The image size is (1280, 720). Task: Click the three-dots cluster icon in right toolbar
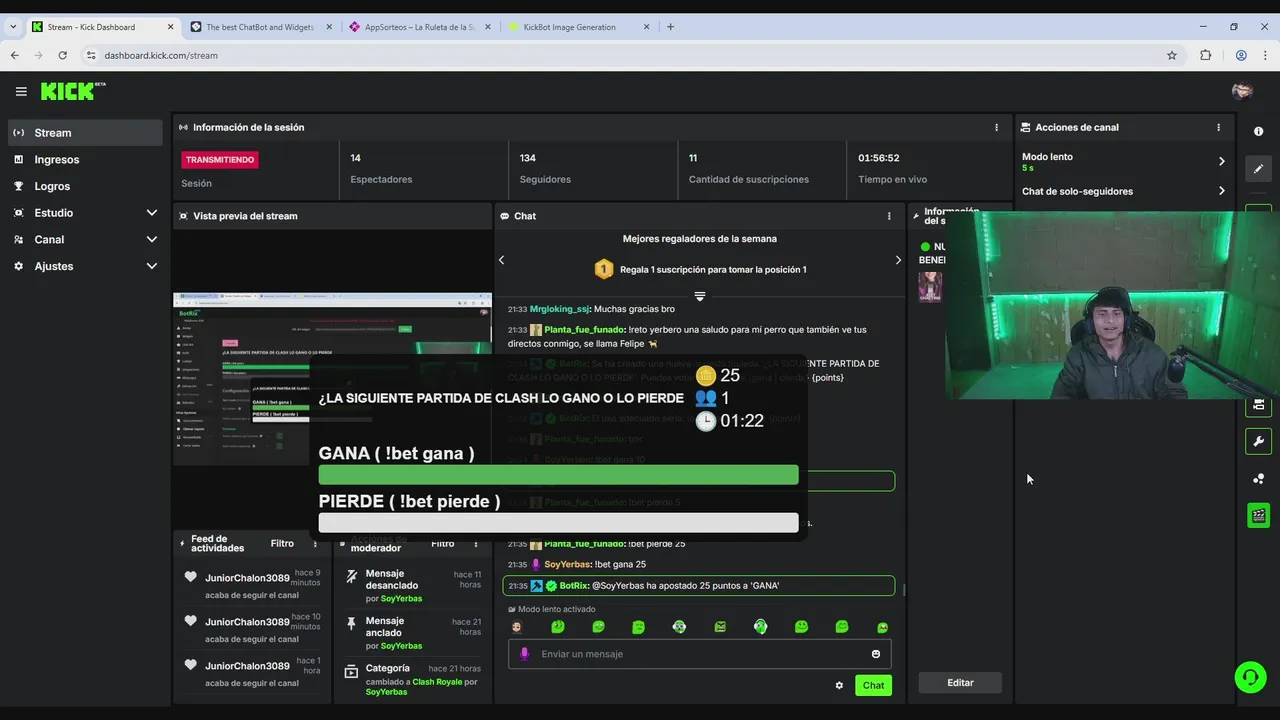point(1258,479)
